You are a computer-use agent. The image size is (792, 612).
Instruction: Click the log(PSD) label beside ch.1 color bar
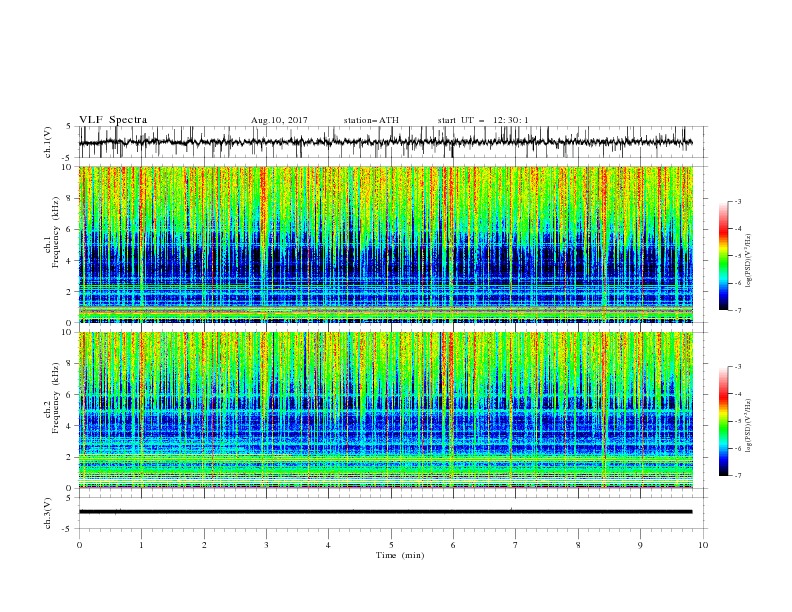click(x=749, y=261)
